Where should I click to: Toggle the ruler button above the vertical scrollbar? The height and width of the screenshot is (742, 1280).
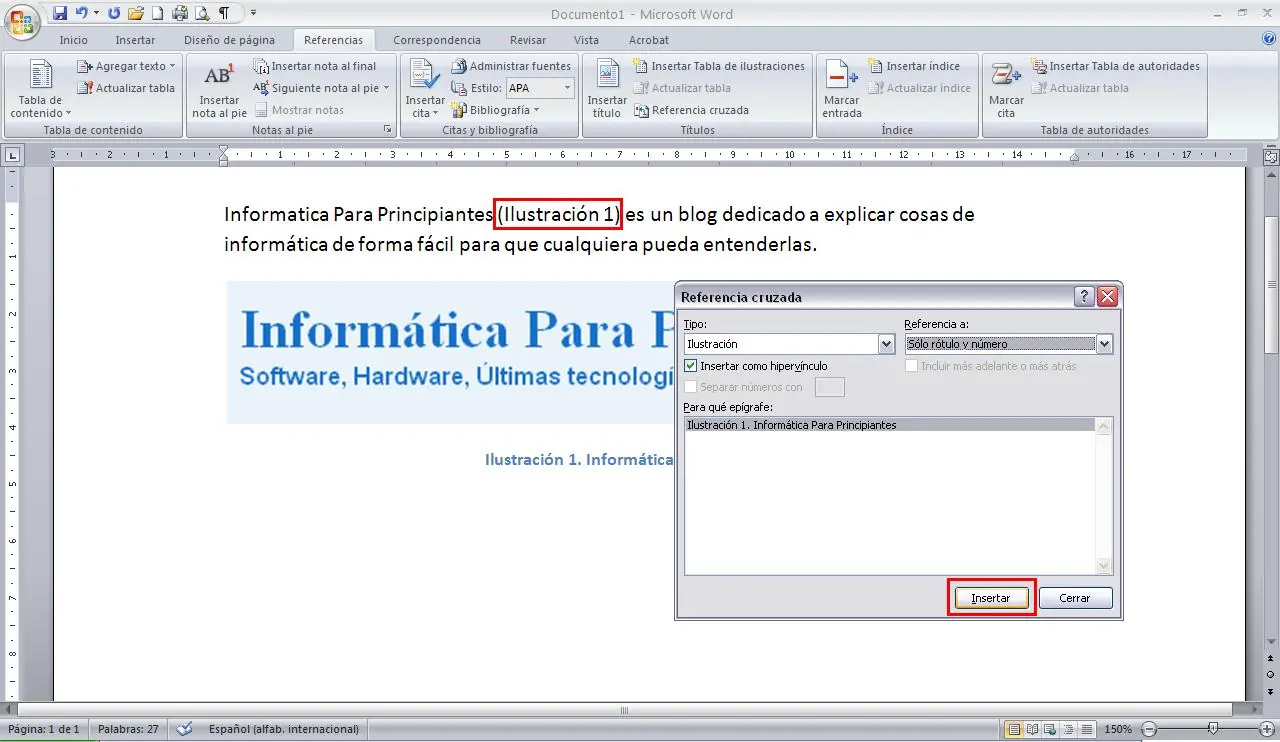pyautogui.click(x=1271, y=157)
